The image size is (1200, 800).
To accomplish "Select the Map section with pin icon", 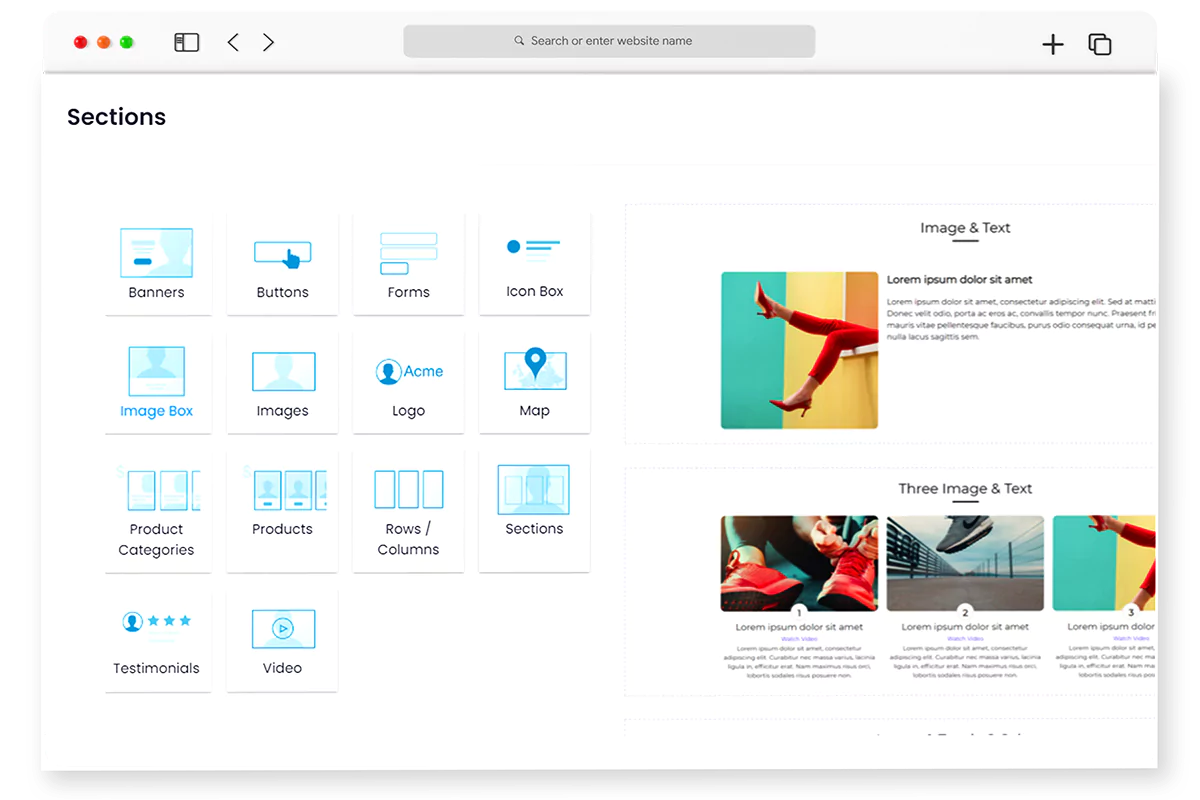I will pos(534,382).
